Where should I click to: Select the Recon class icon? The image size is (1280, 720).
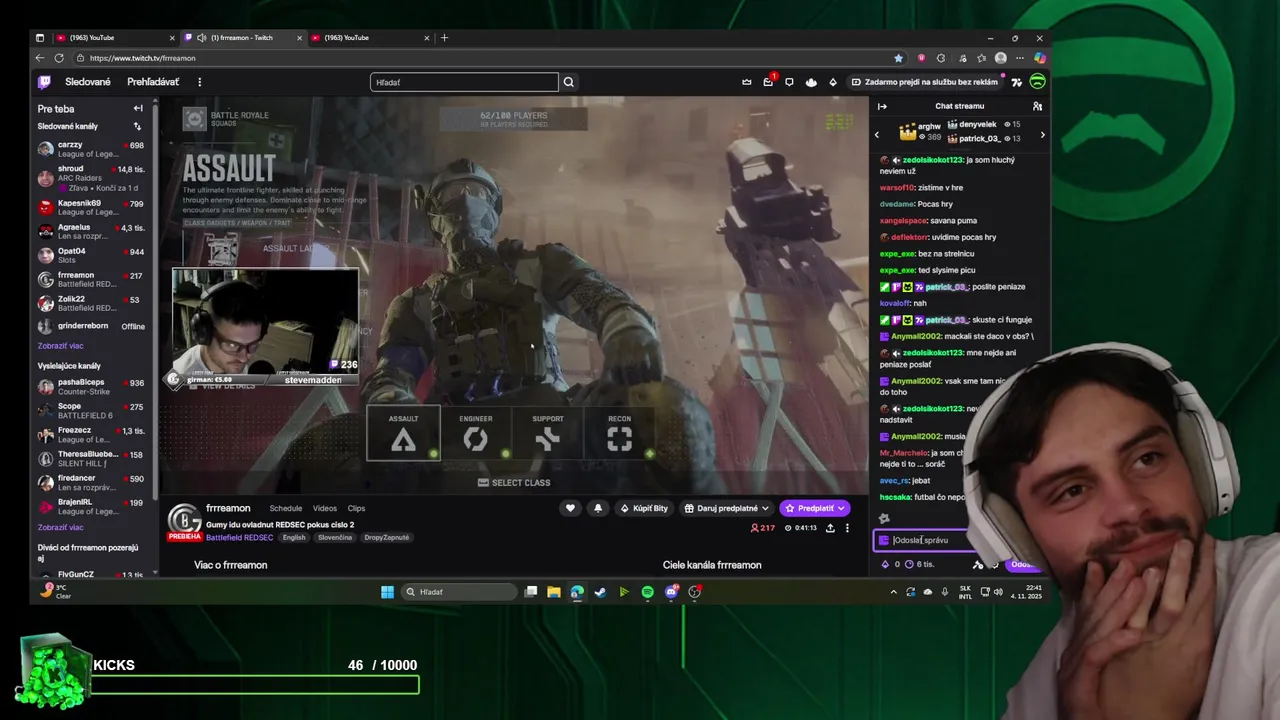[x=619, y=433]
